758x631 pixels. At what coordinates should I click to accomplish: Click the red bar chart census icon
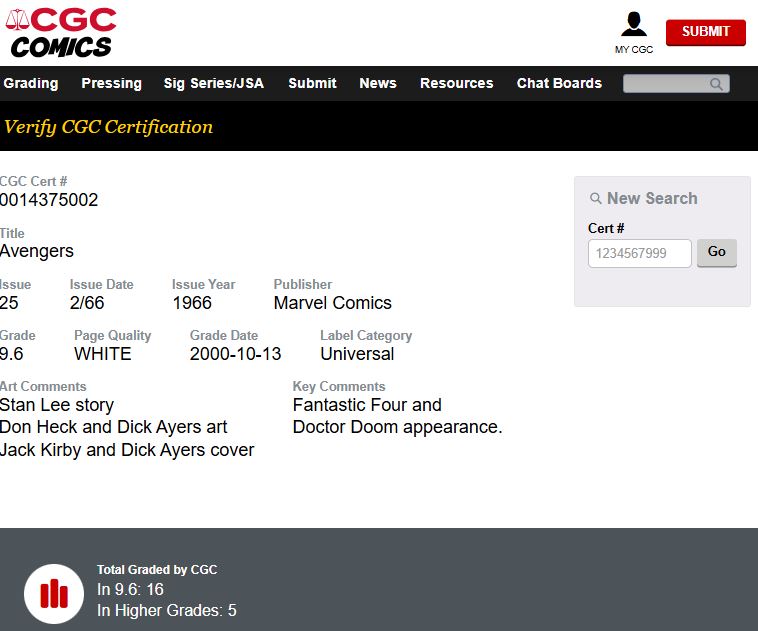54,593
